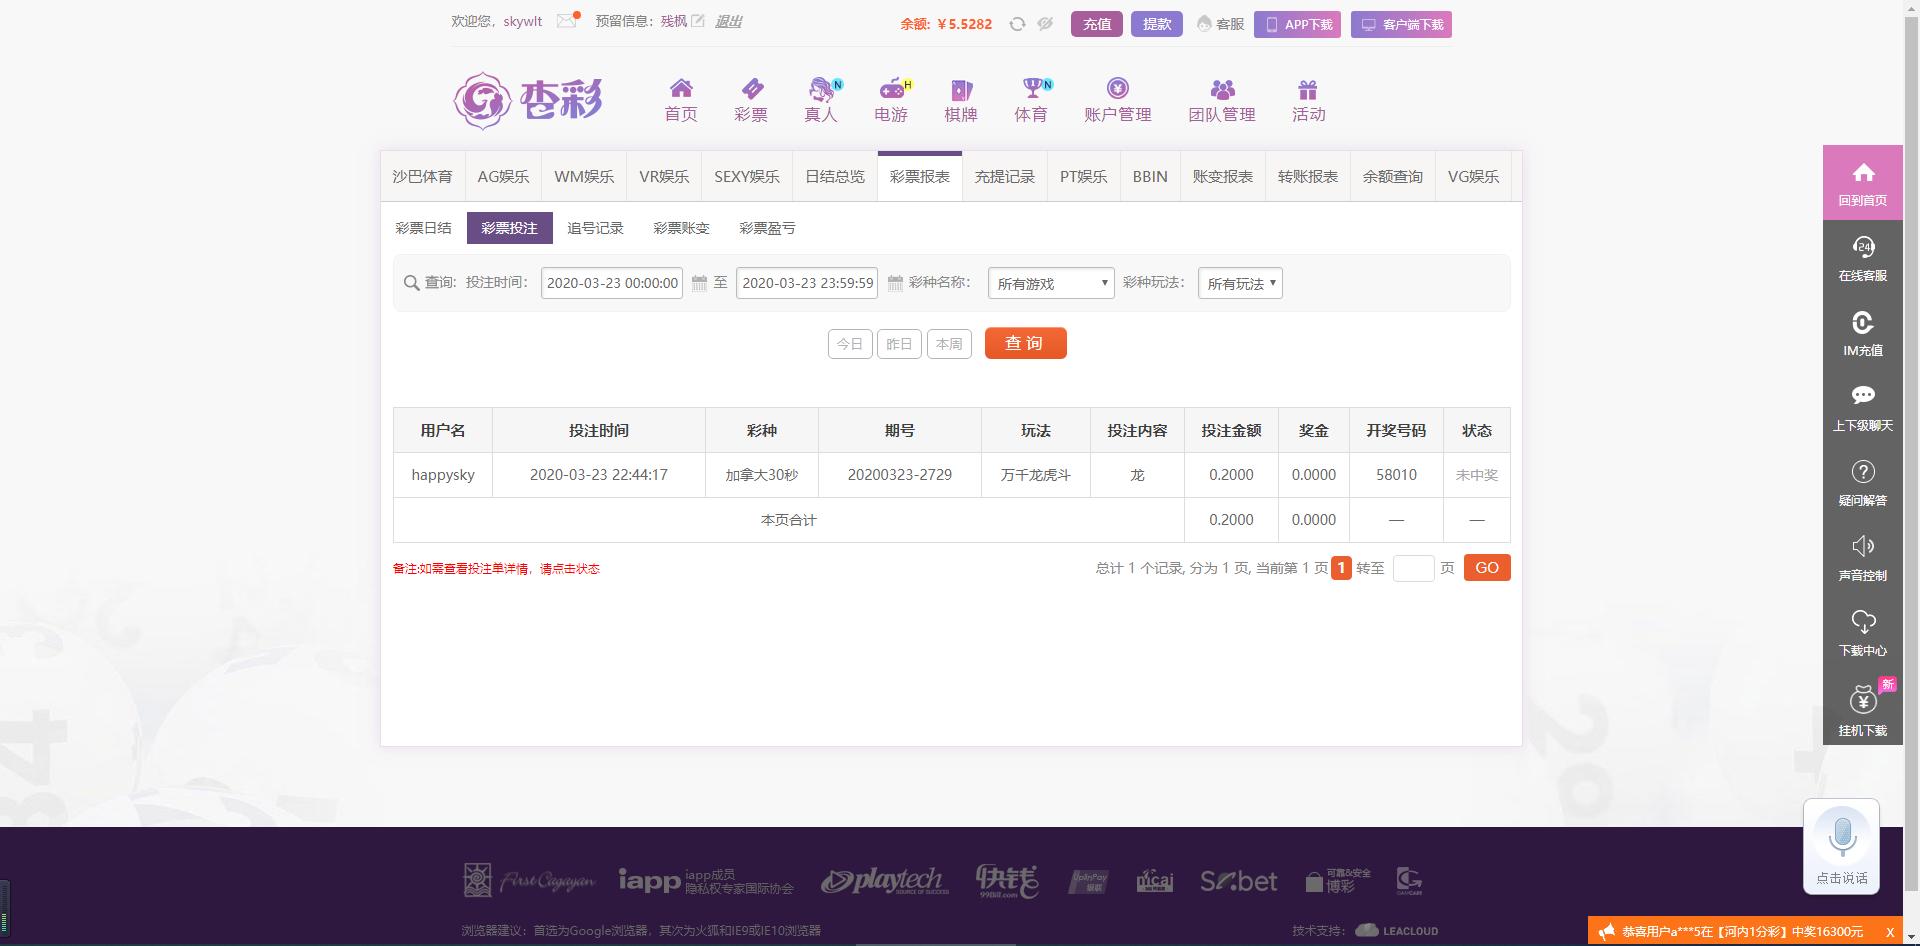Click the orange 查询 button
The image size is (1920, 946).
point(1025,343)
